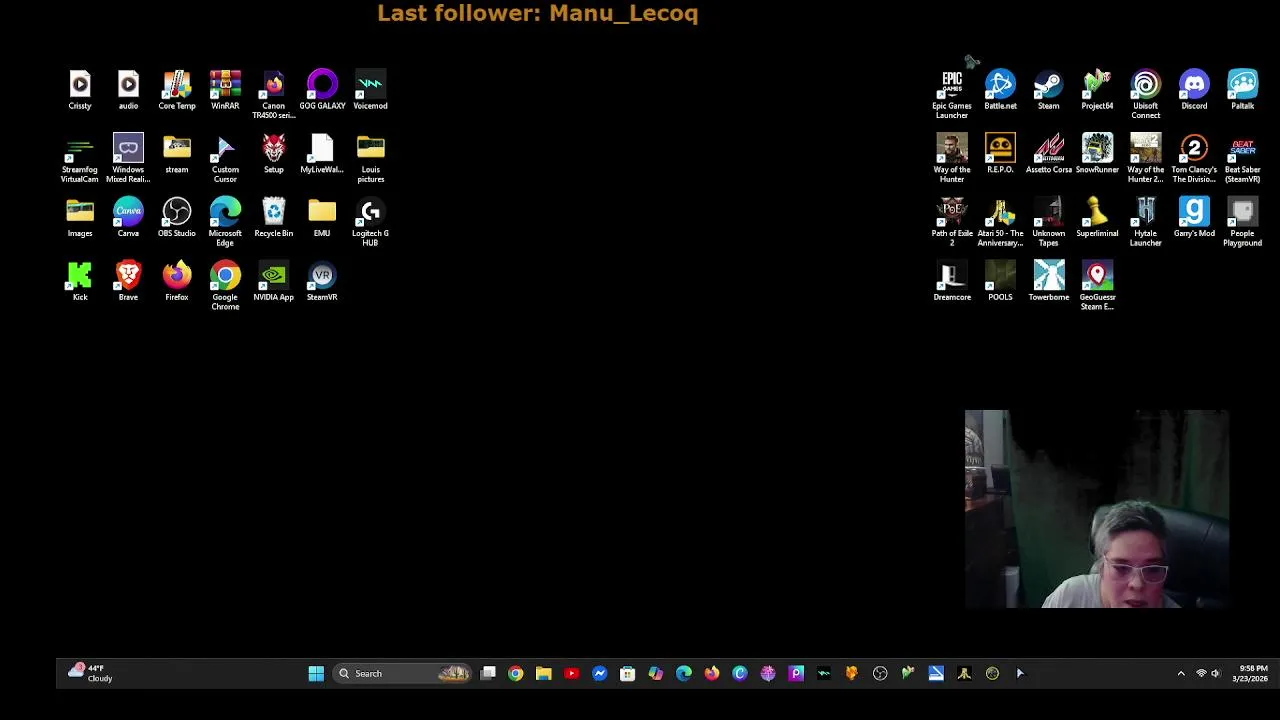
Task: Open the Wi-Fi network tray icon
Action: [1201, 674]
